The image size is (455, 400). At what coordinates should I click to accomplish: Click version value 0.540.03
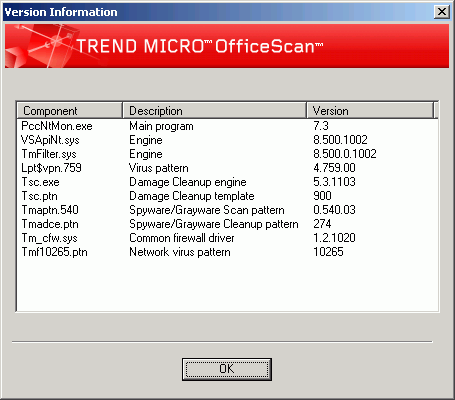[x=334, y=210]
